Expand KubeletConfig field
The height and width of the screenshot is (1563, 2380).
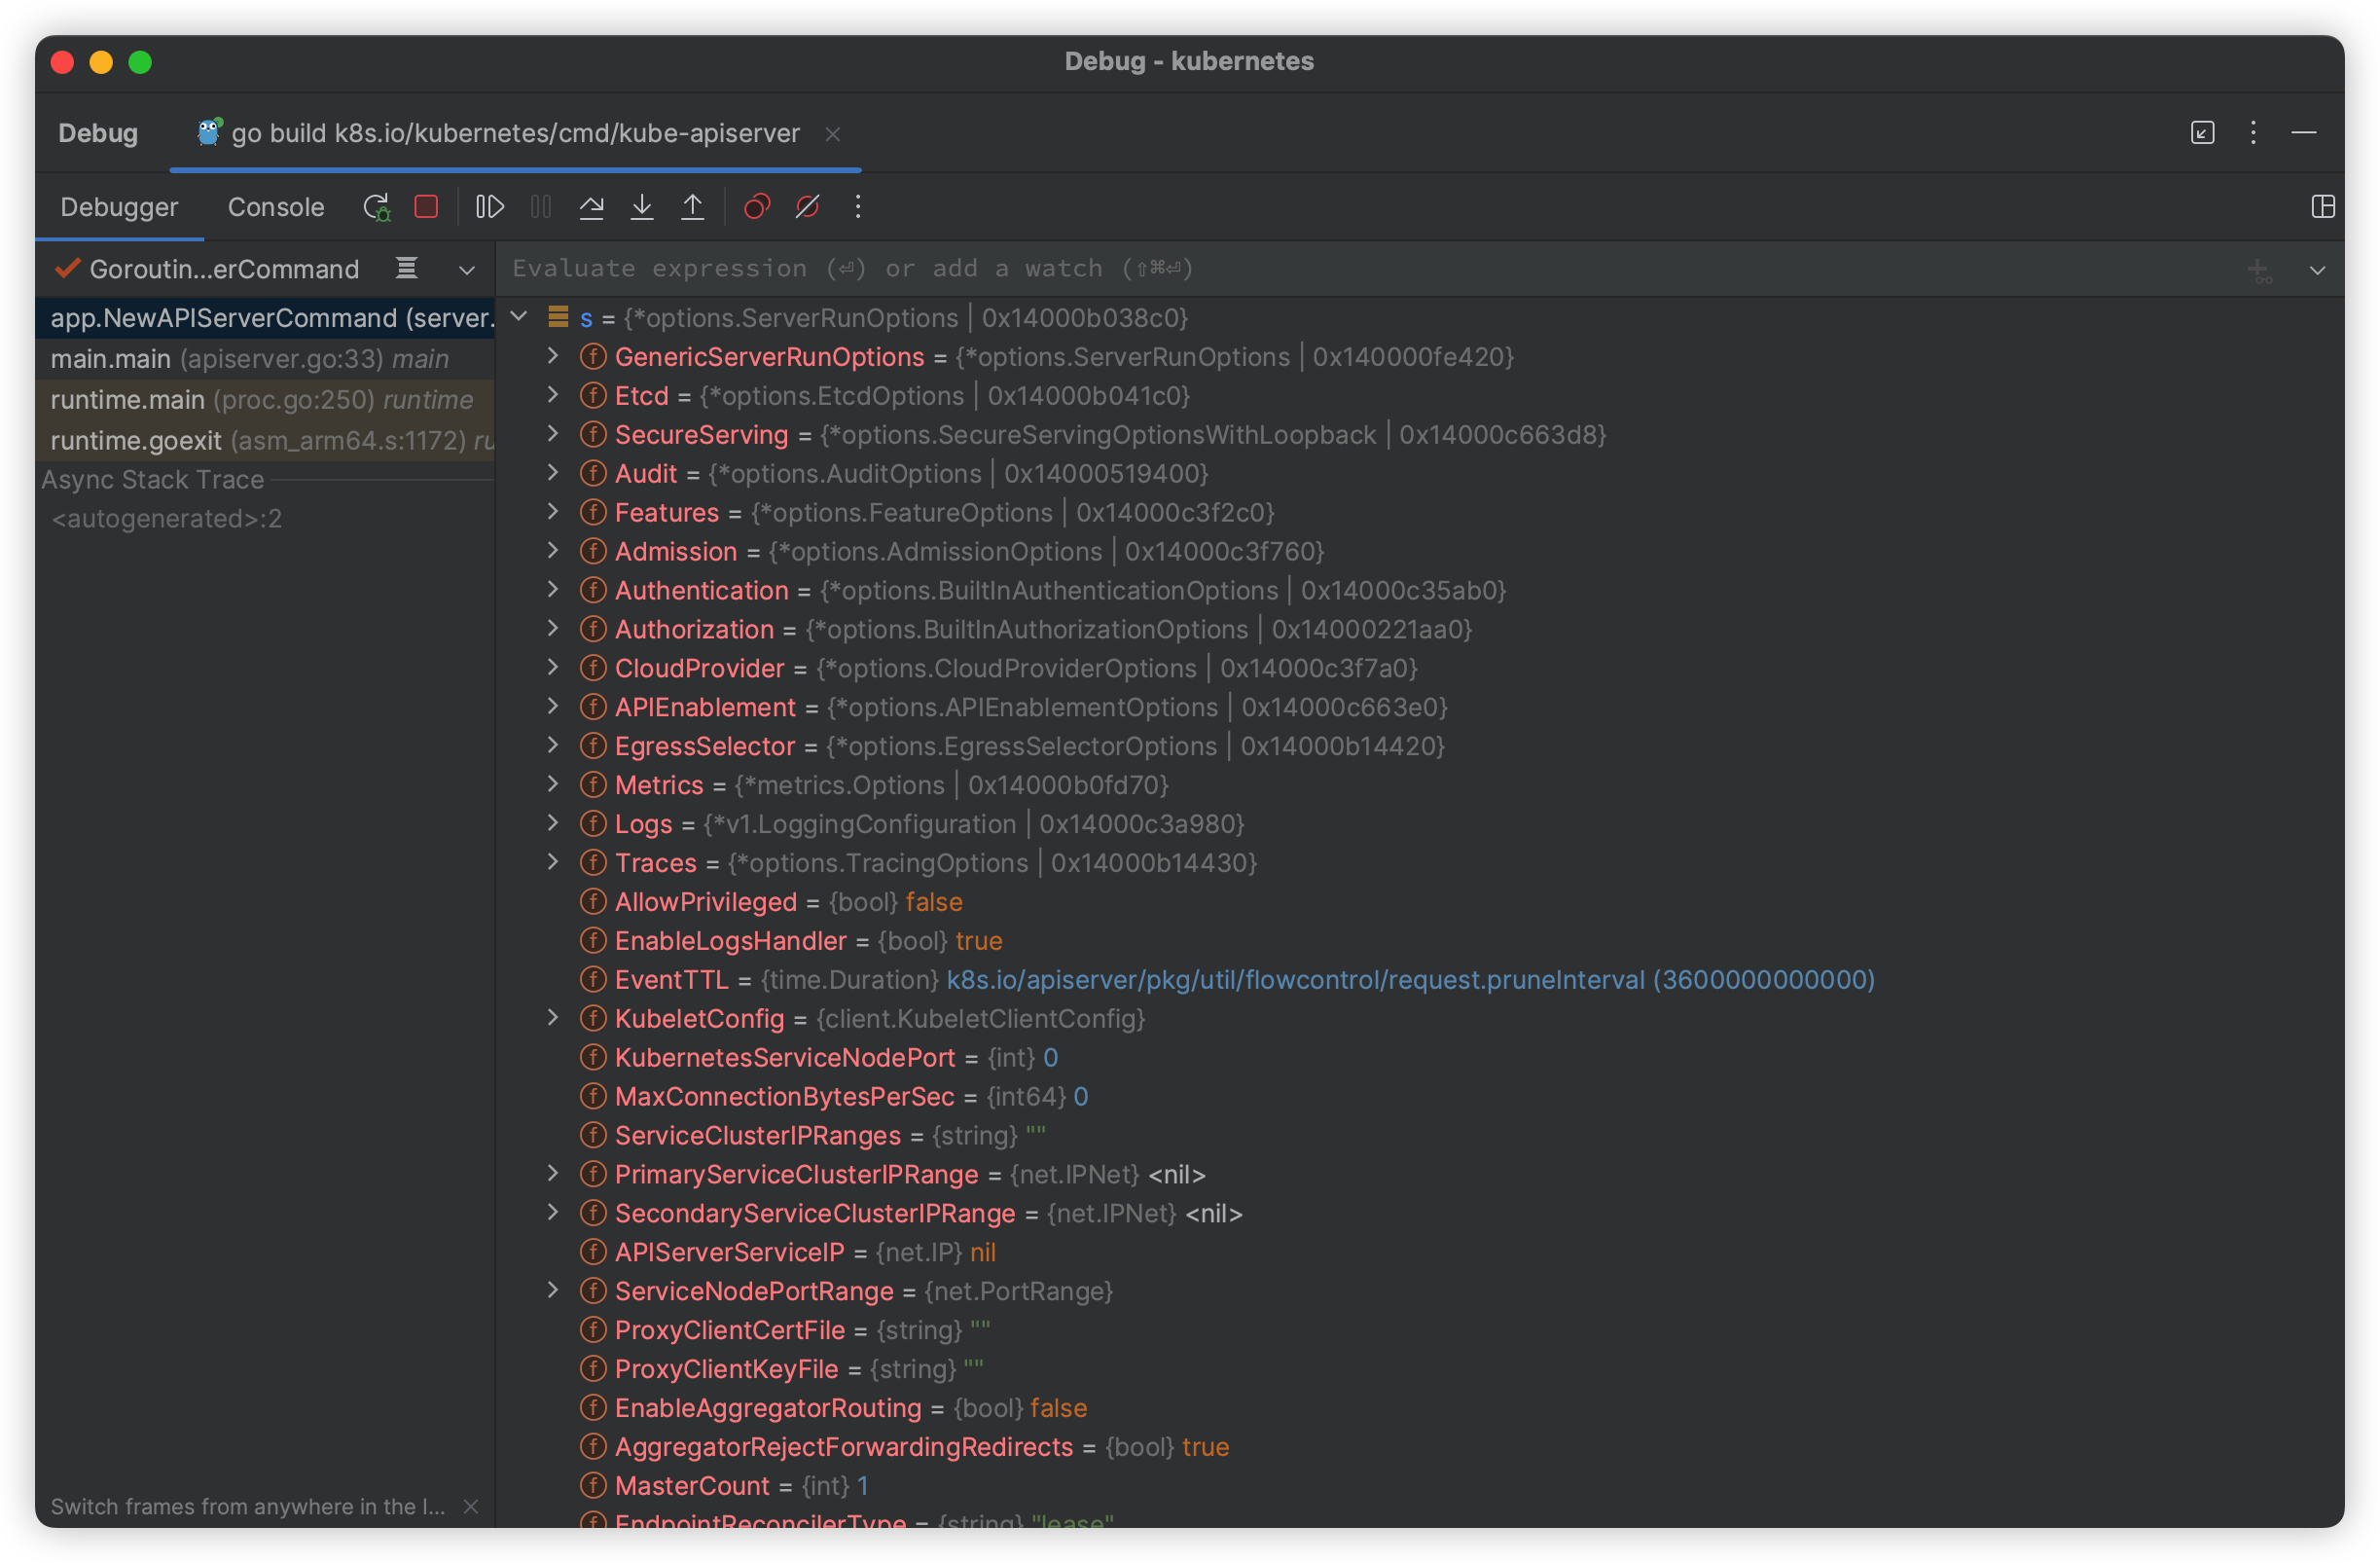coord(552,1018)
